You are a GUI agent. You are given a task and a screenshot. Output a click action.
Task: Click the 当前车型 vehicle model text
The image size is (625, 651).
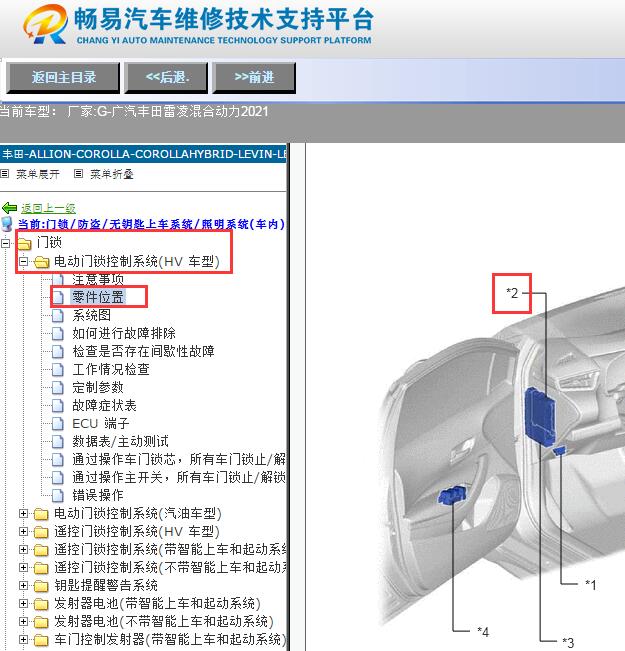click(134, 111)
